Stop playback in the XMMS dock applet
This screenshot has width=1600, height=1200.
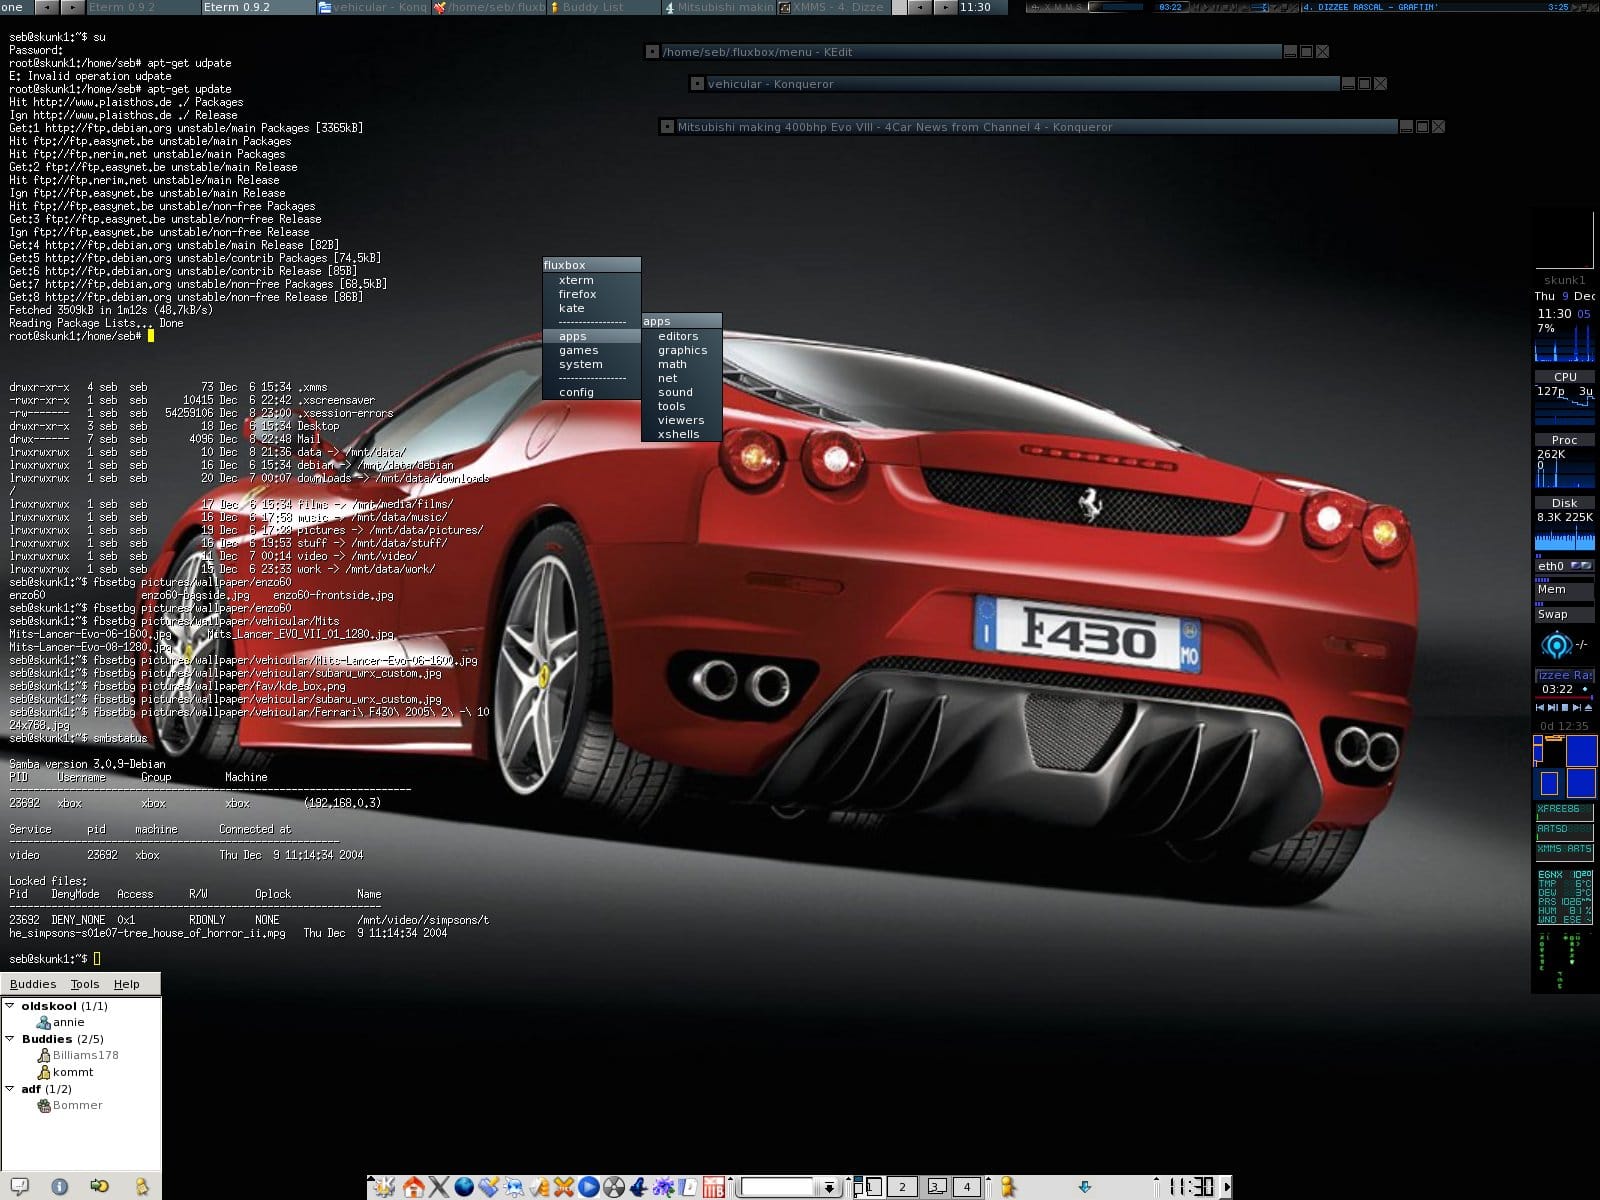[1565, 708]
